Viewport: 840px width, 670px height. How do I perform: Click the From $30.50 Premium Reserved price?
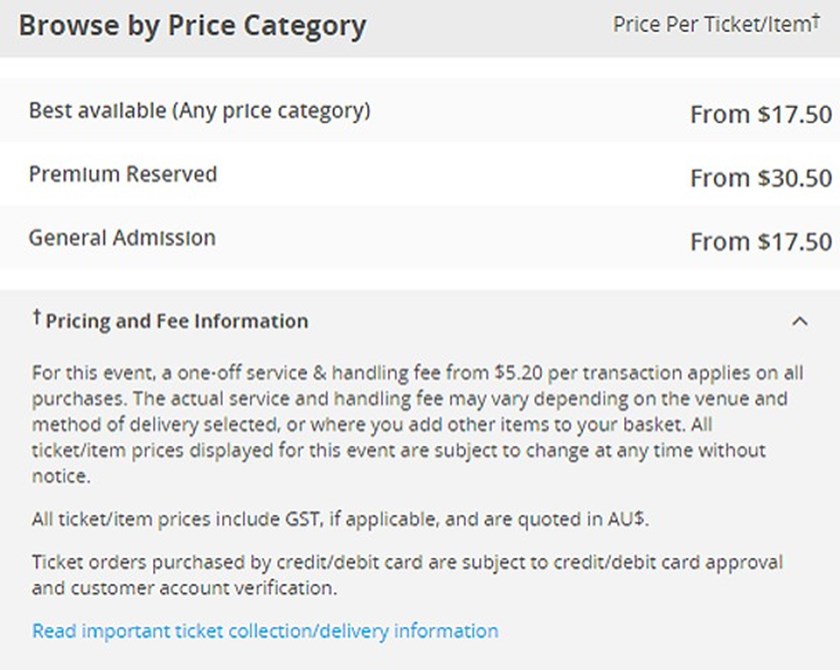point(760,178)
